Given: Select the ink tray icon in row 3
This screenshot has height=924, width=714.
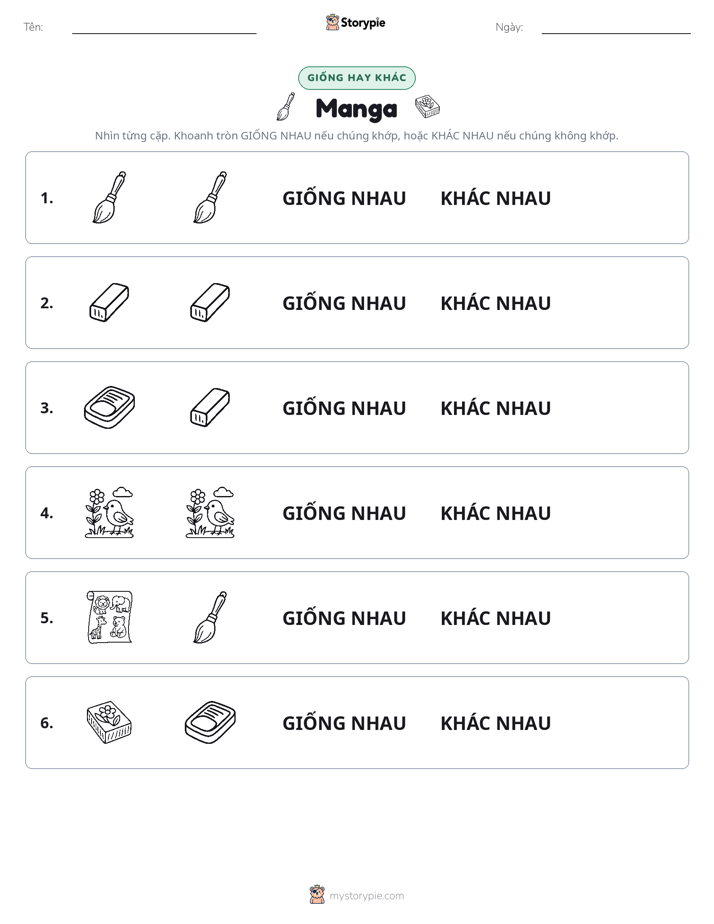Looking at the screenshot, I should click(110, 407).
